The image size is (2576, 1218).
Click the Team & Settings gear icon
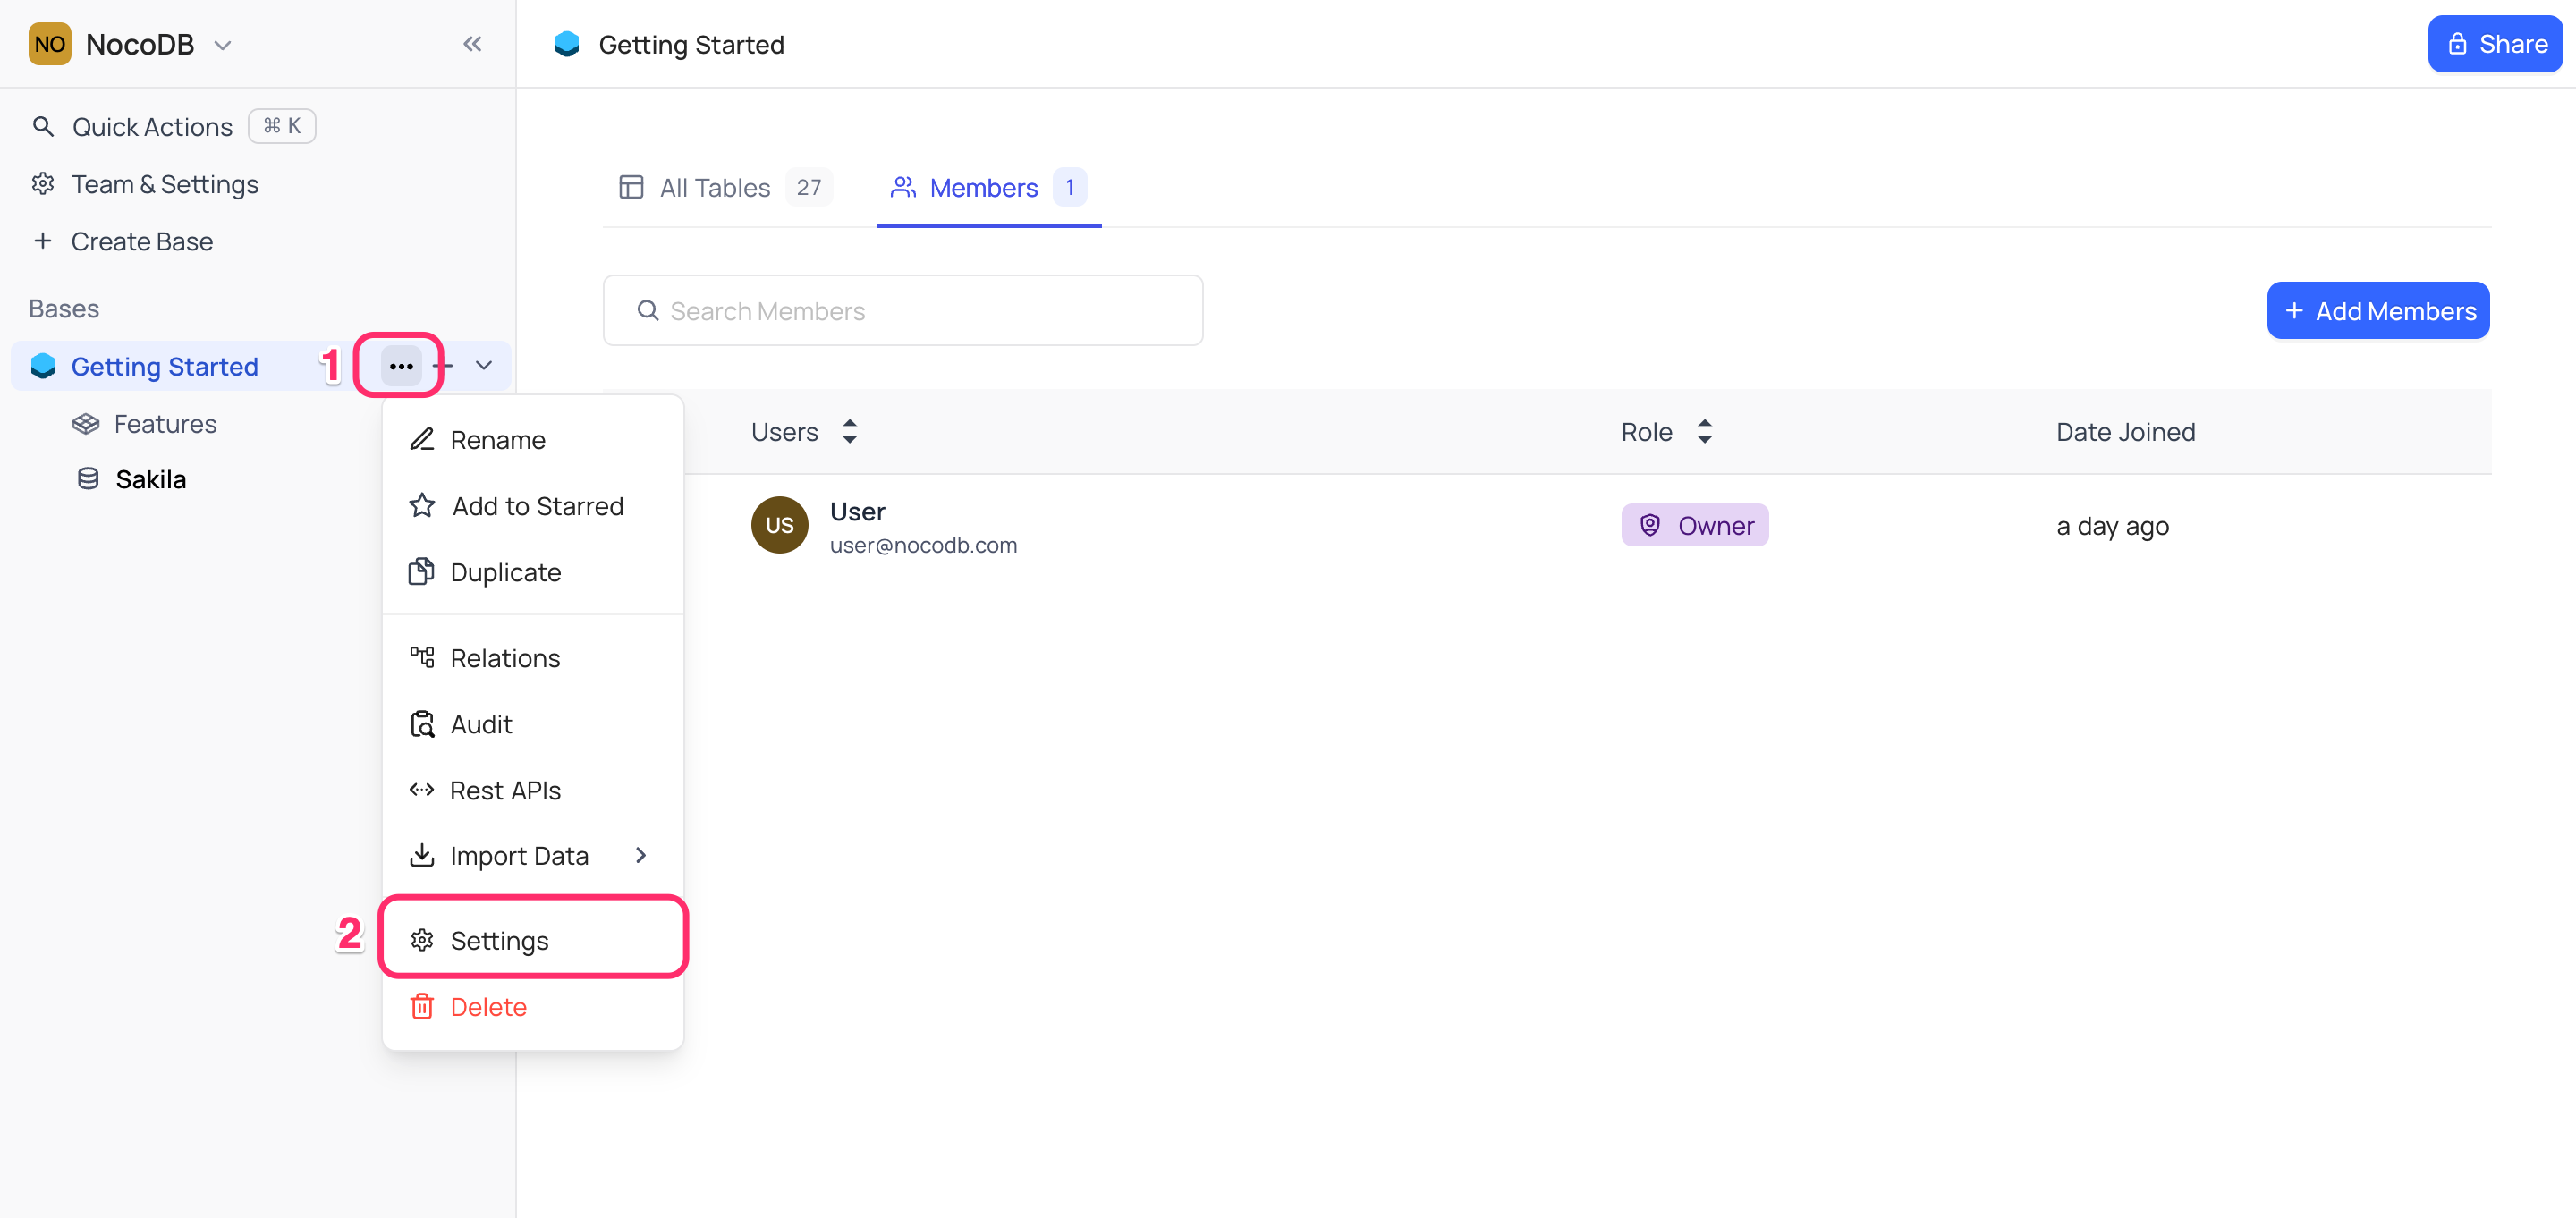[x=43, y=184]
